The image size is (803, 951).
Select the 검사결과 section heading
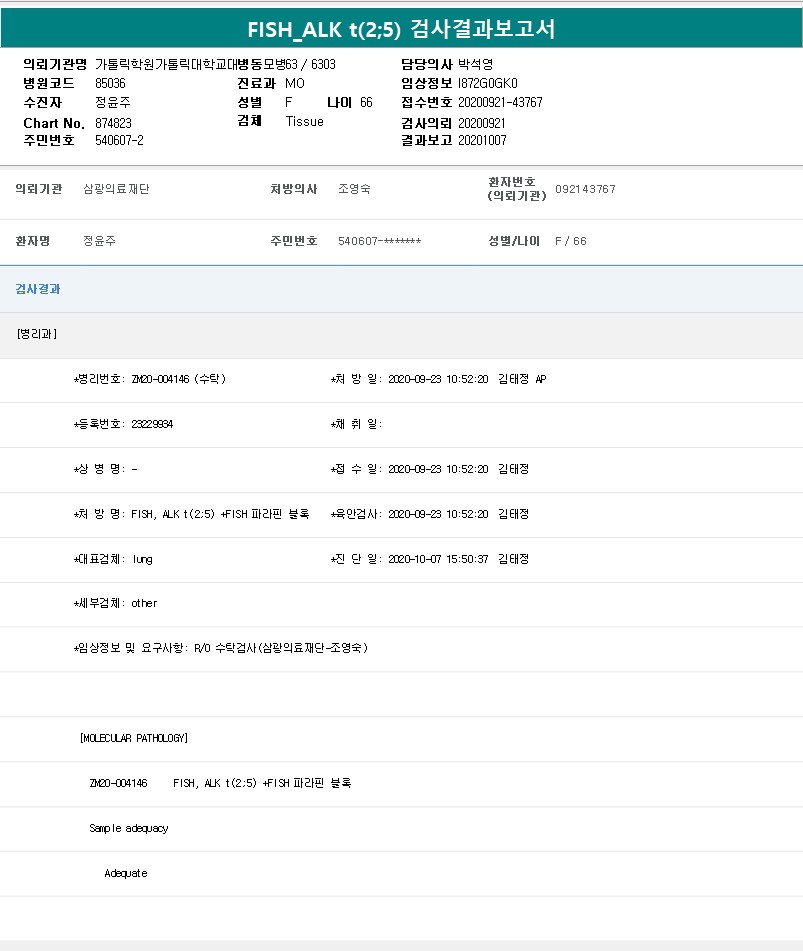point(38,289)
